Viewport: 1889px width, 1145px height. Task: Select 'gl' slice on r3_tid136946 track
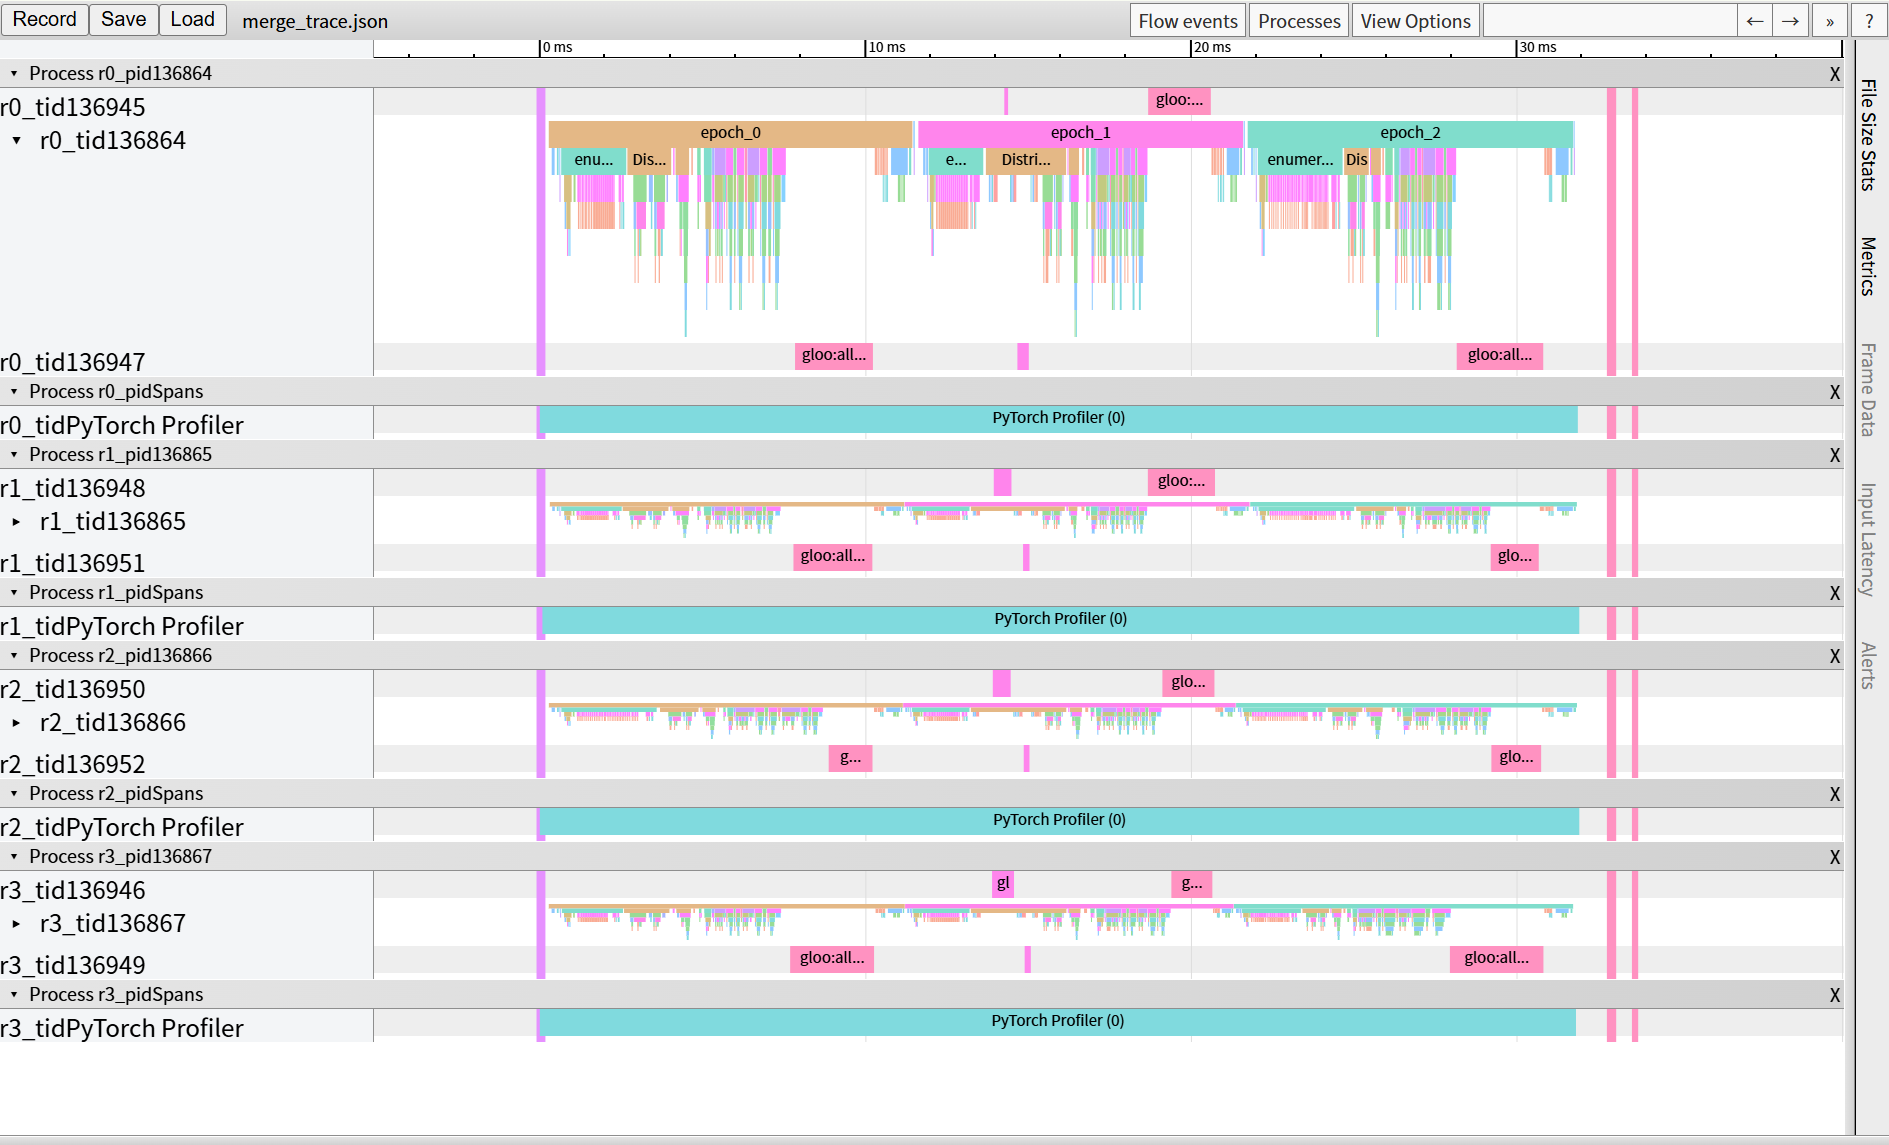pyautogui.click(x=1003, y=884)
